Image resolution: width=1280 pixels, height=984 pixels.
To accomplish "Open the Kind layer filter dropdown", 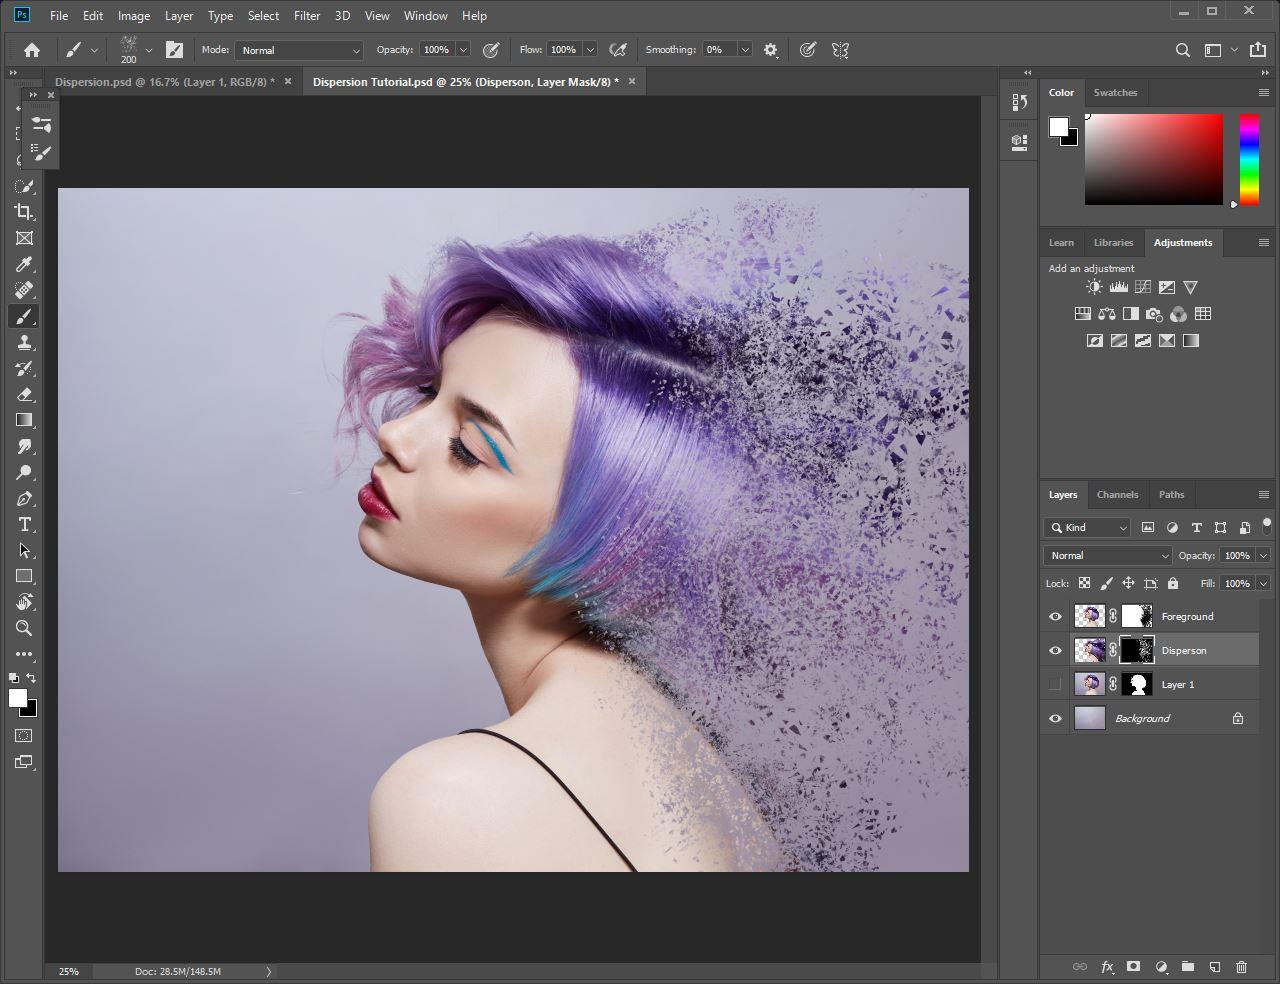I will click(1087, 527).
